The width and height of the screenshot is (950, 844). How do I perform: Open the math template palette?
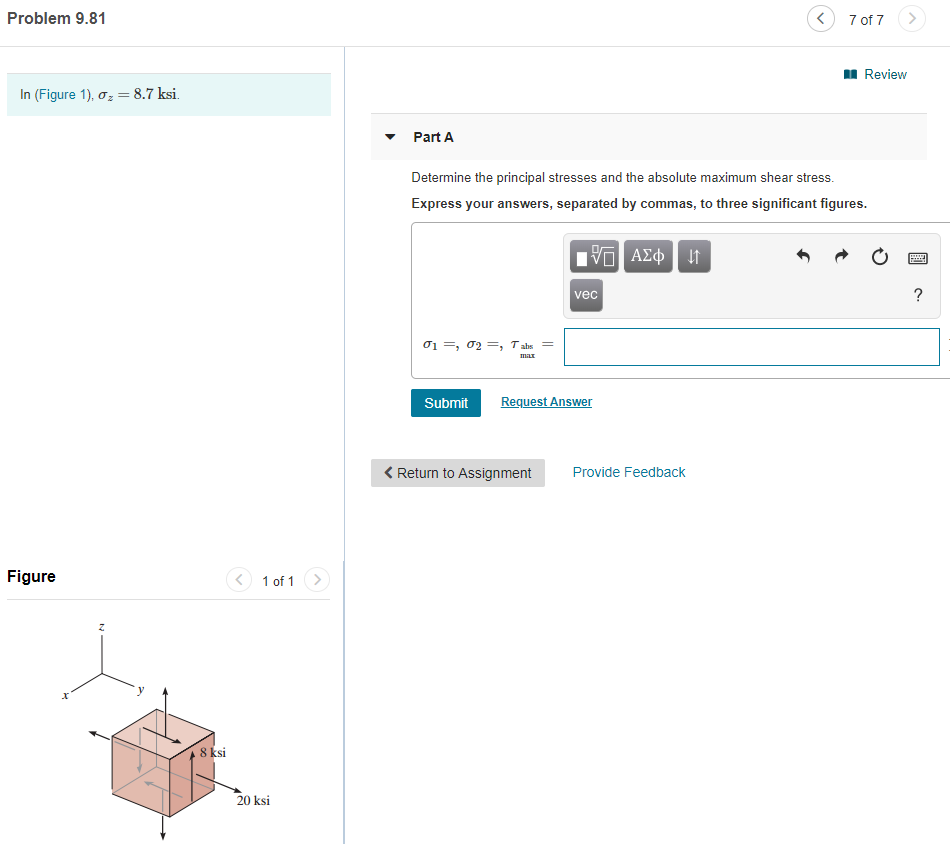[x=594, y=256]
